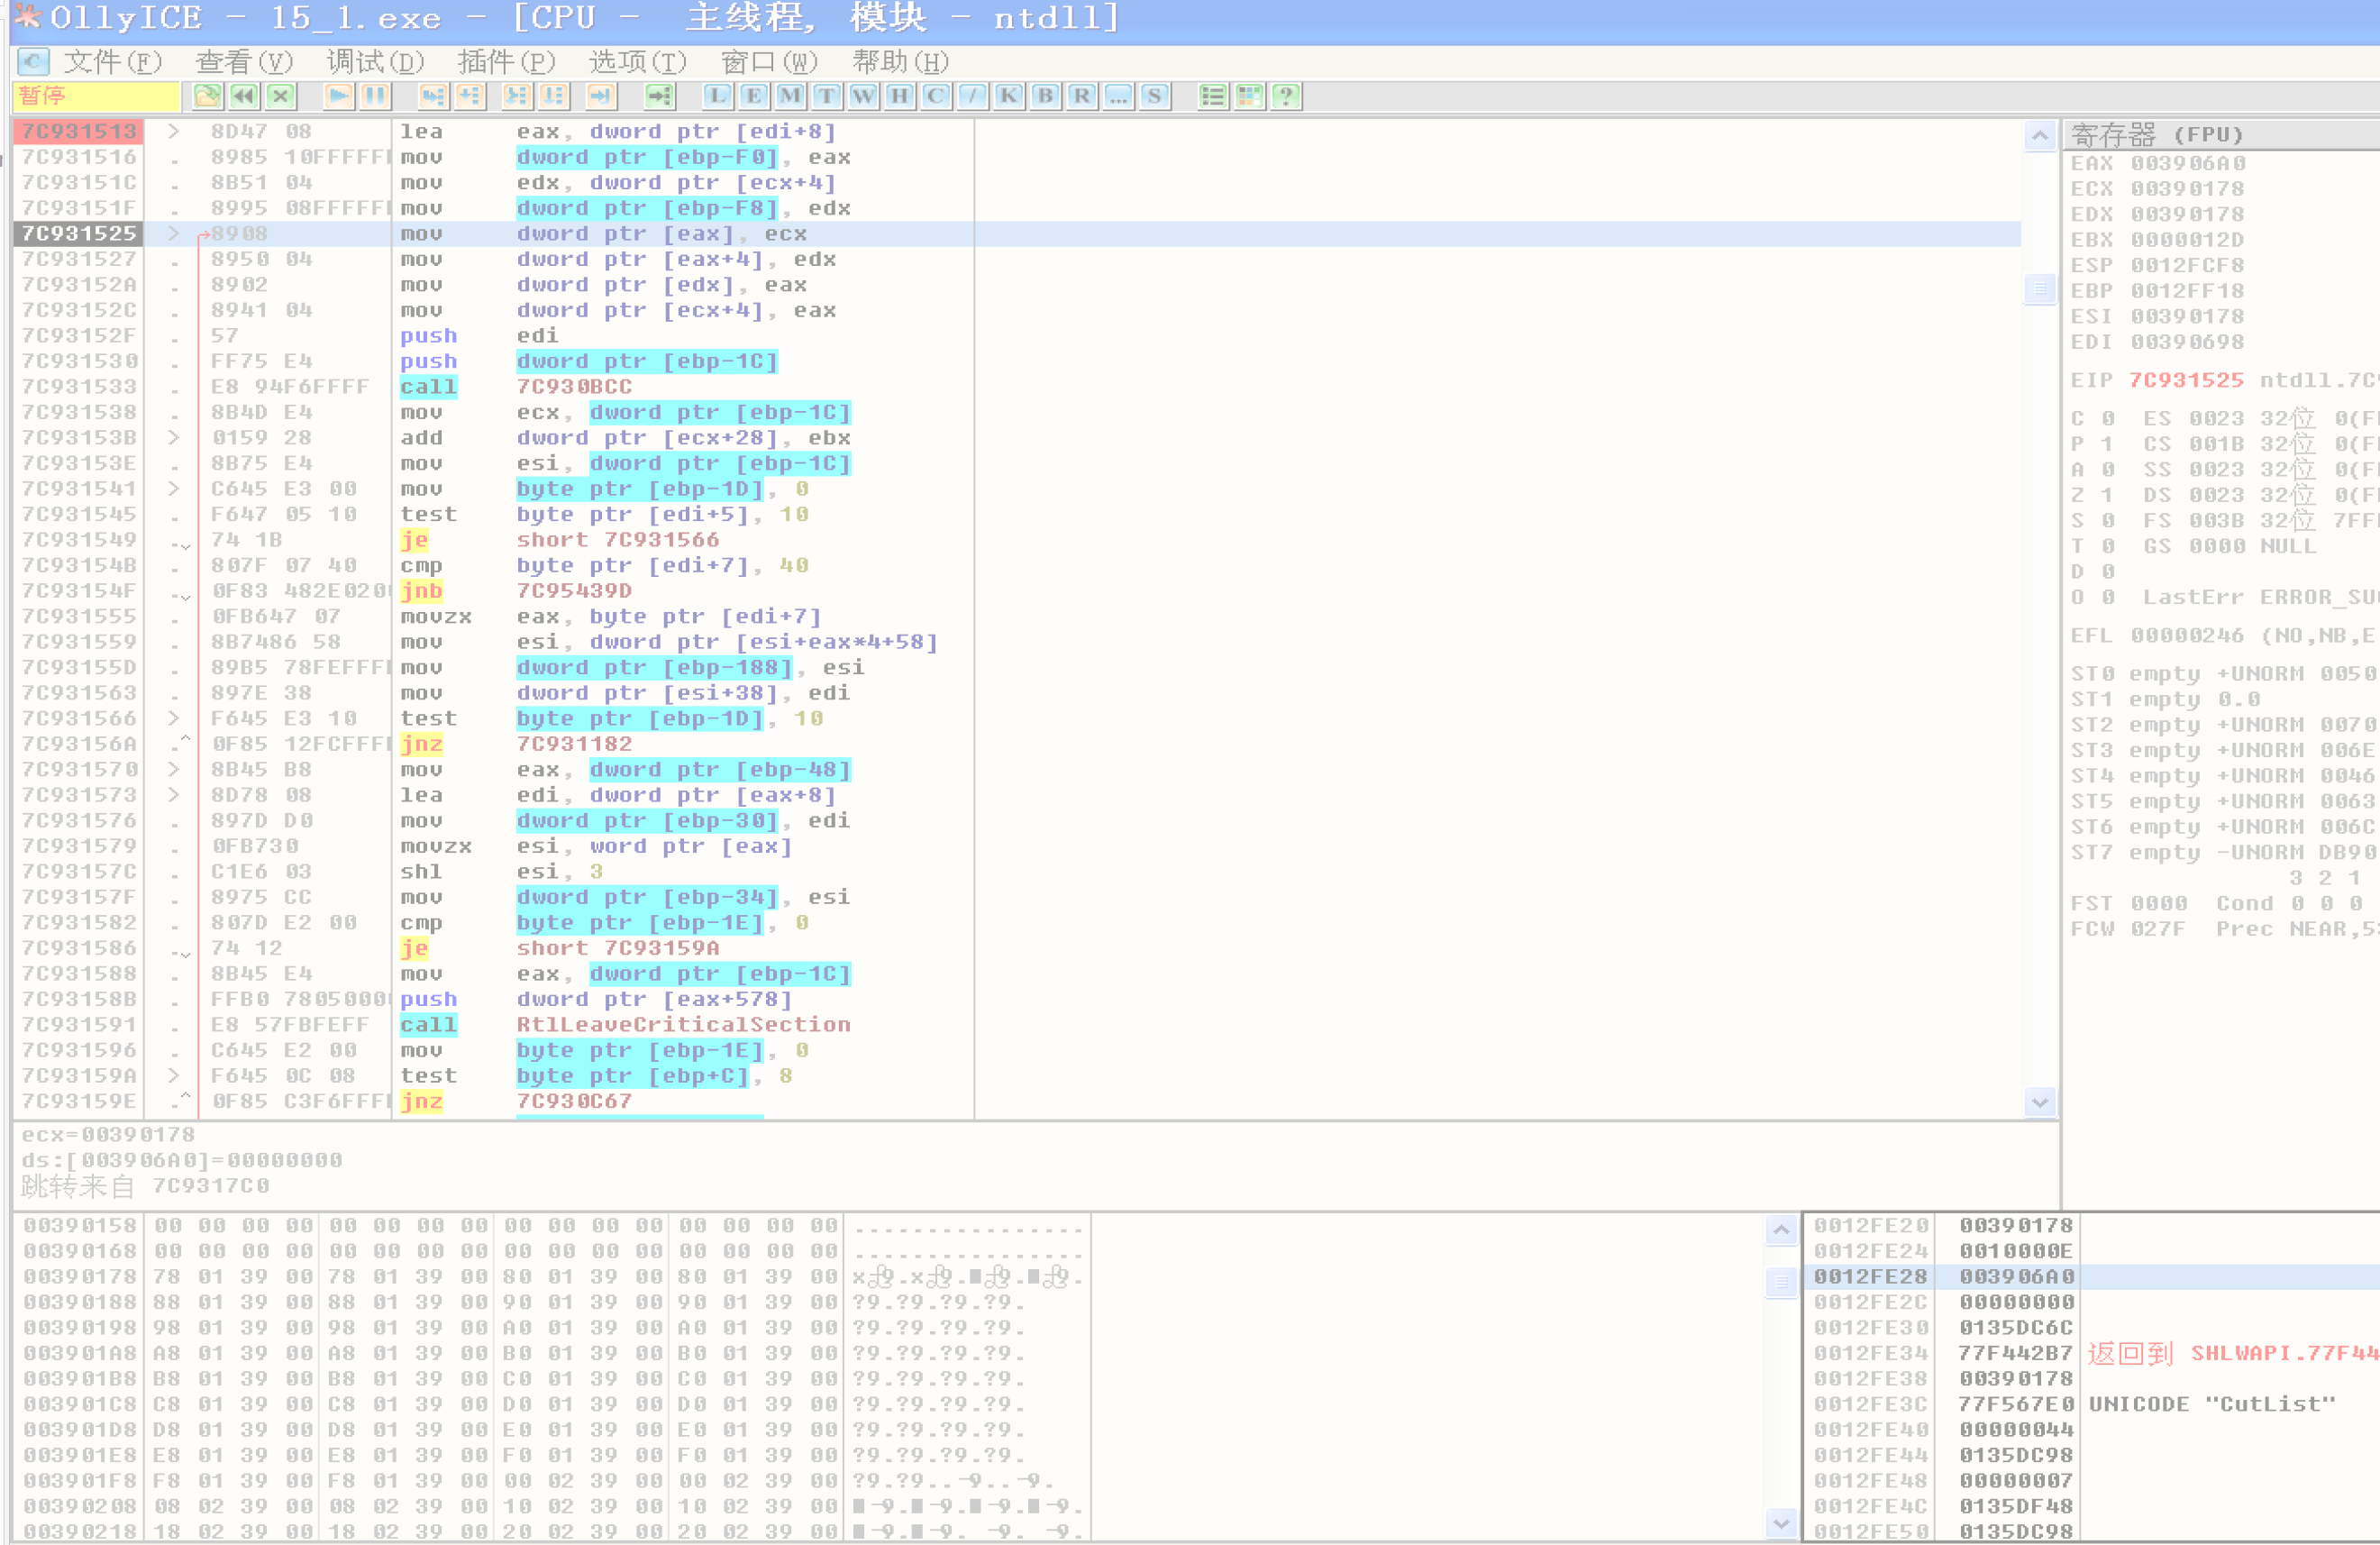This screenshot has width=2380, height=1545.
Task: Open the 帮助(H) menu
Action: coord(900,62)
